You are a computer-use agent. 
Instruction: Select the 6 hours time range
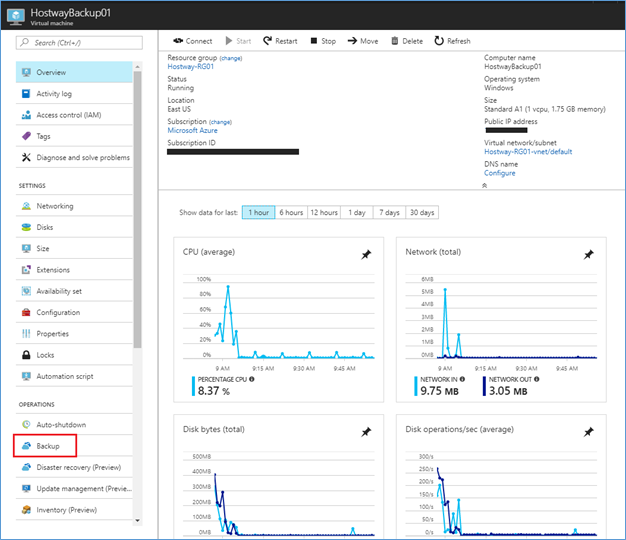[291, 212]
